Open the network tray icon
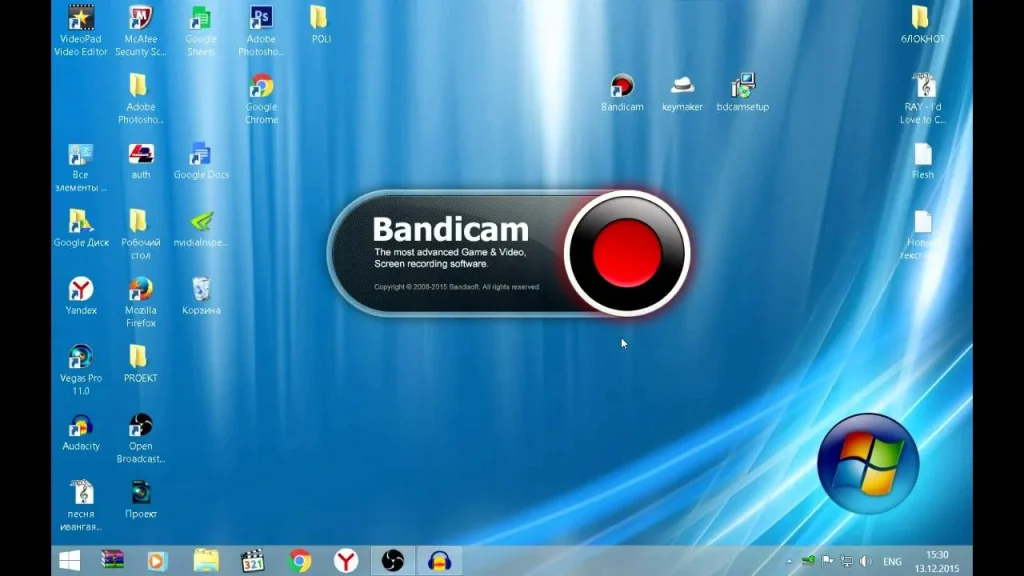Screen dimensions: 1024x576 click(x=846, y=561)
